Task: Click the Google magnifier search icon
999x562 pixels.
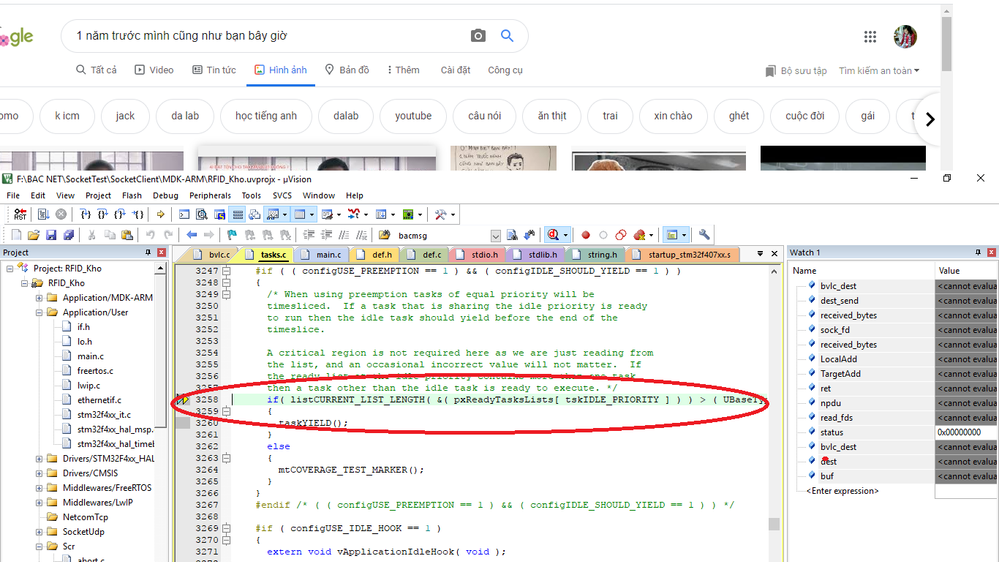Action: [x=507, y=36]
